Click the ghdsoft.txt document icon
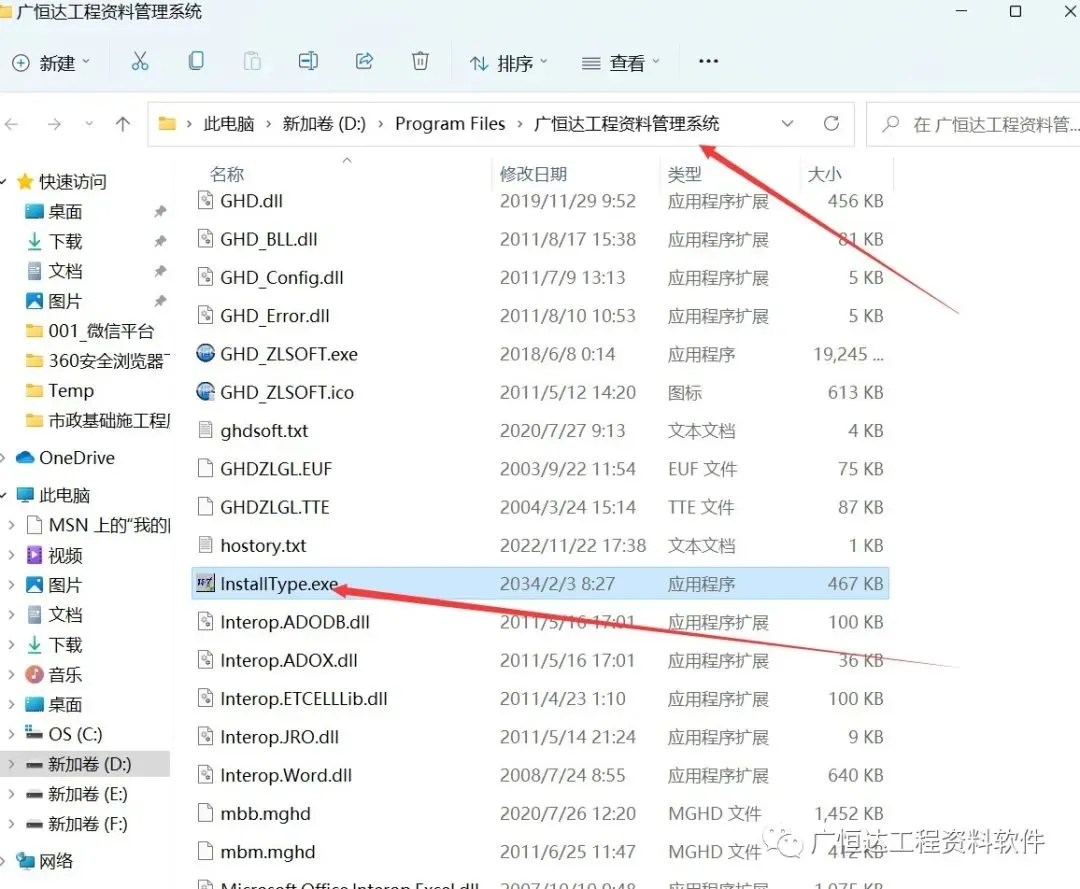 coord(205,430)
